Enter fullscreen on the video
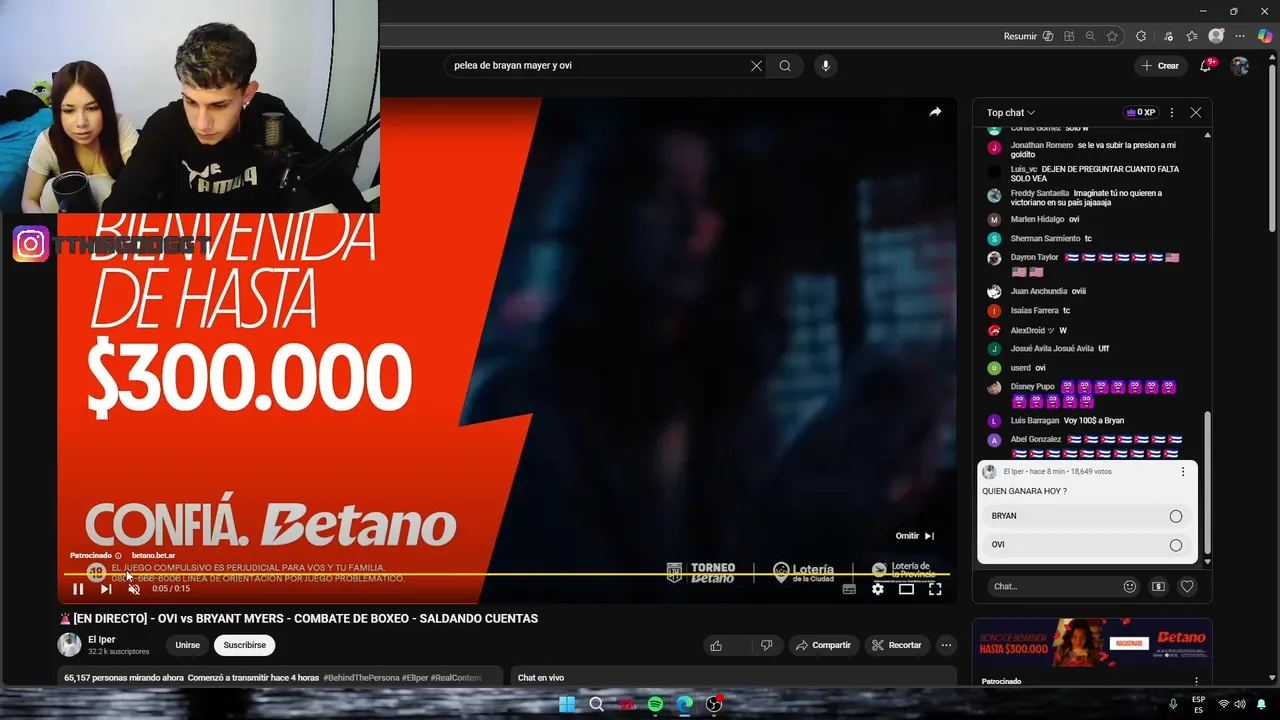The width and height of the screenshot is (1280, 720). point(935,589)
